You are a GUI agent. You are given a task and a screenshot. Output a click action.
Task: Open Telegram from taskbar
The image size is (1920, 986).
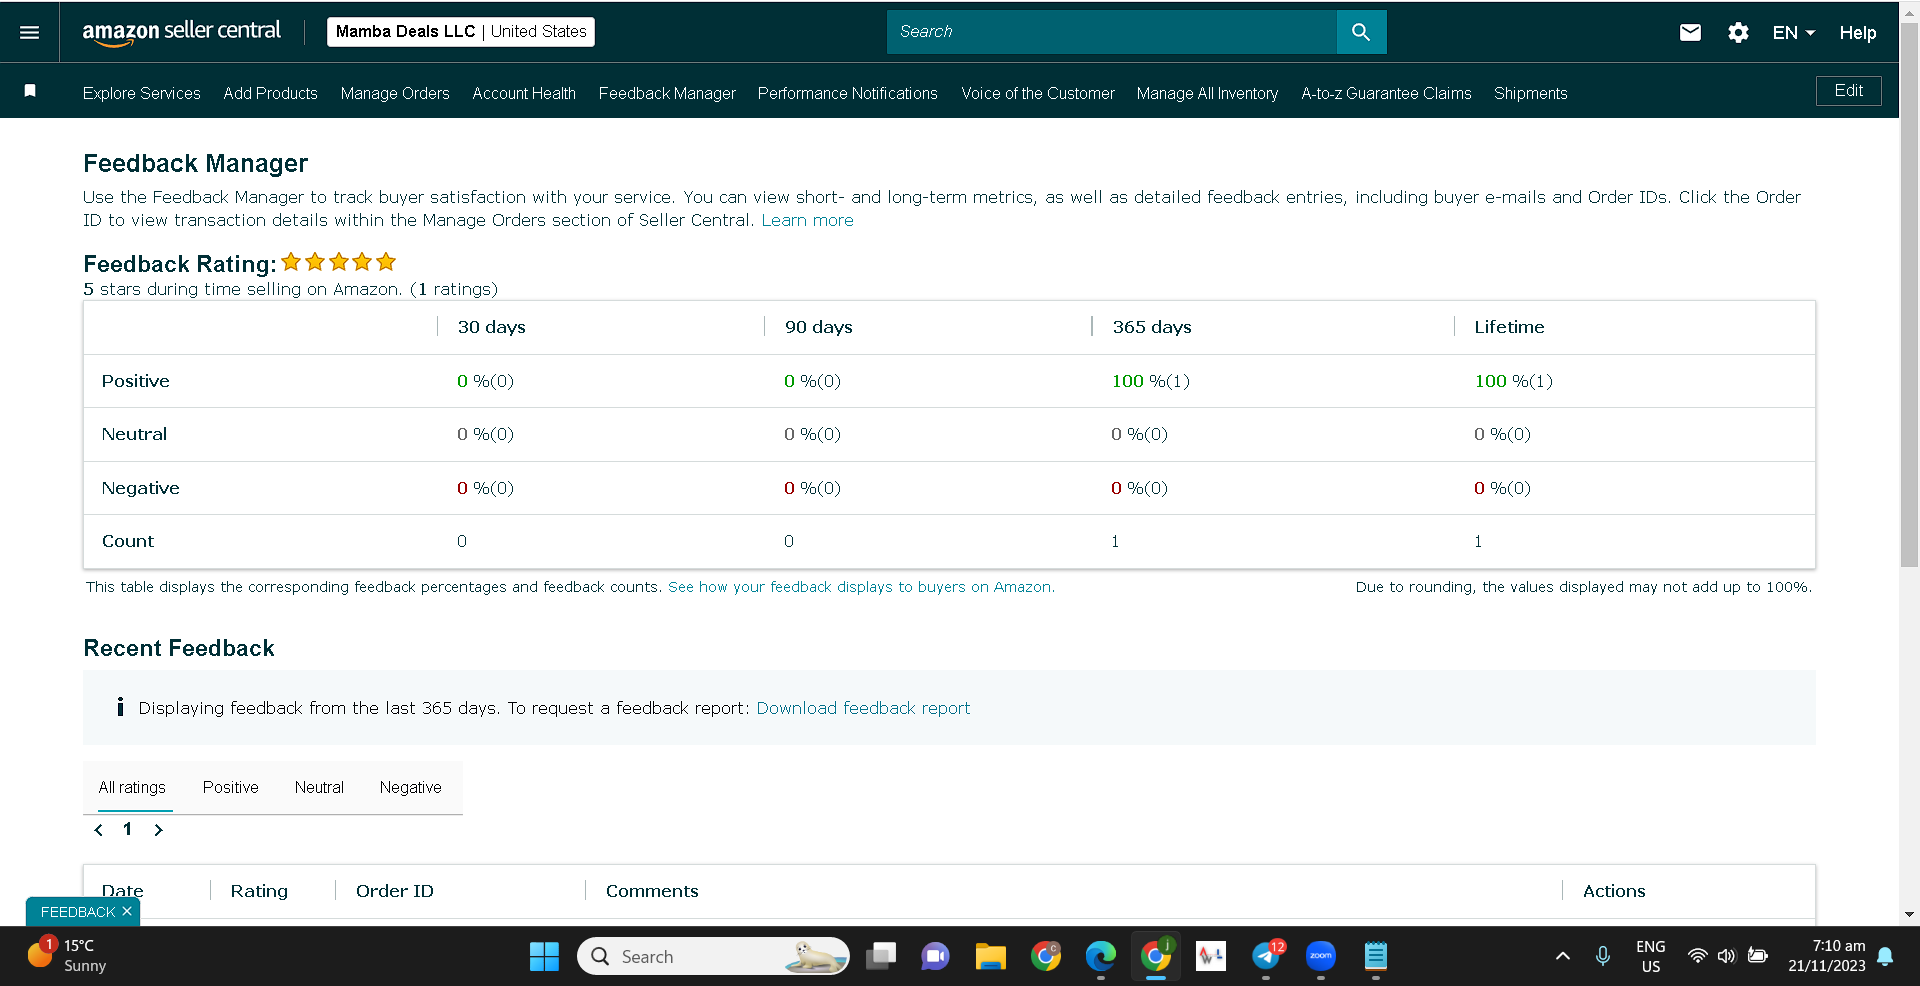click(x=1266, y=957)
